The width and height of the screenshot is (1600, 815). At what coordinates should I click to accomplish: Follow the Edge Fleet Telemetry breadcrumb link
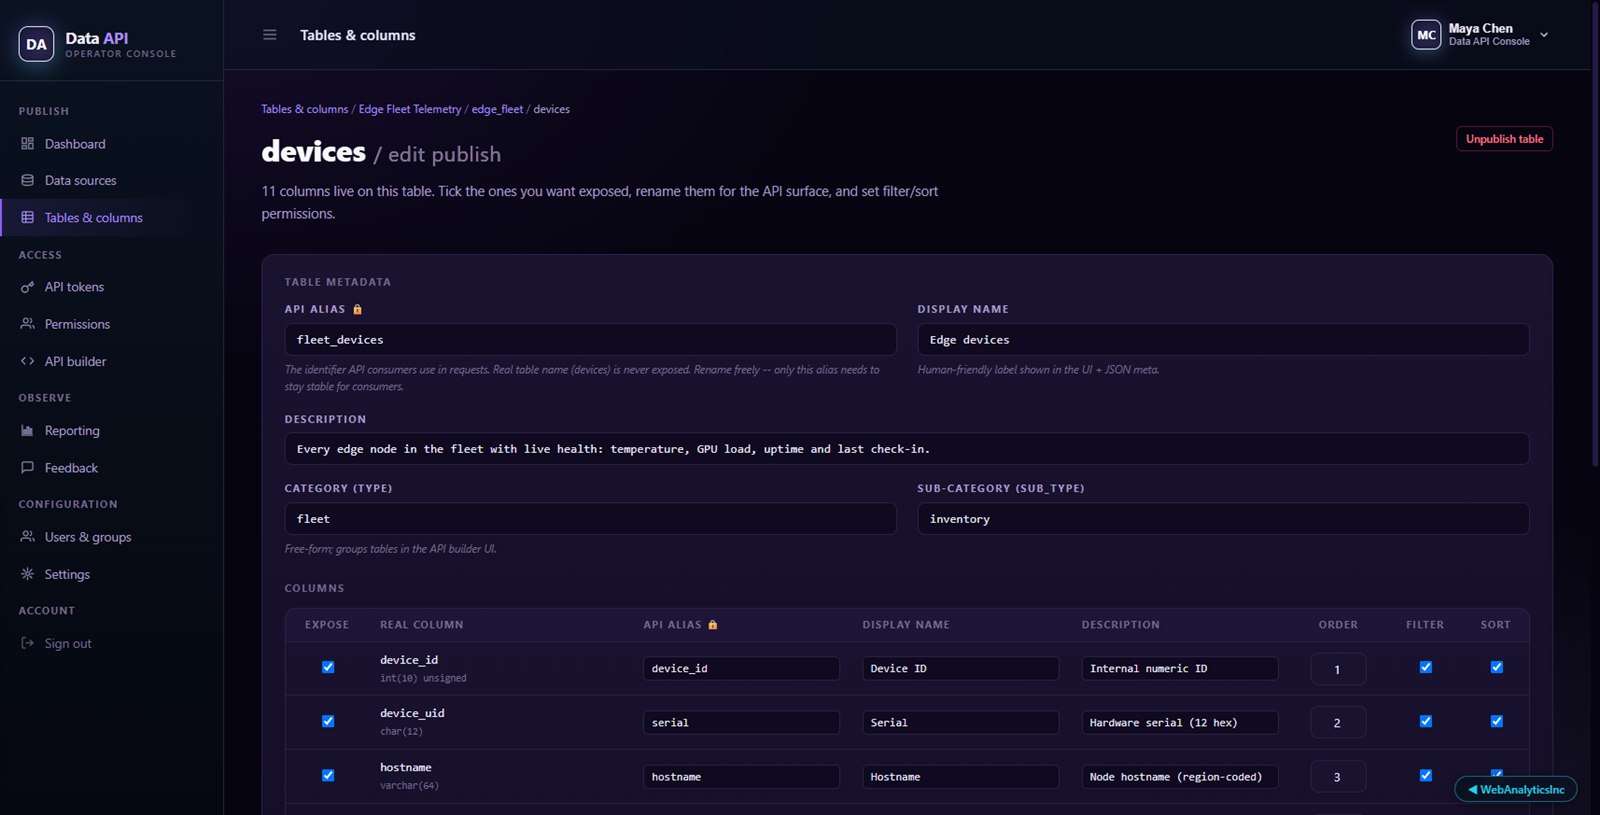(410, 109)
